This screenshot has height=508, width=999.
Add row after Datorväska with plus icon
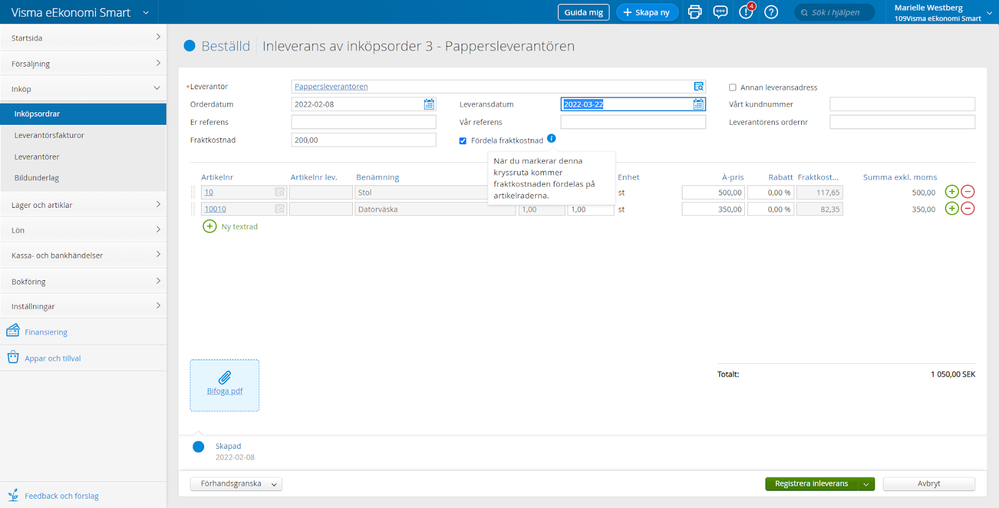coord(952,209)
